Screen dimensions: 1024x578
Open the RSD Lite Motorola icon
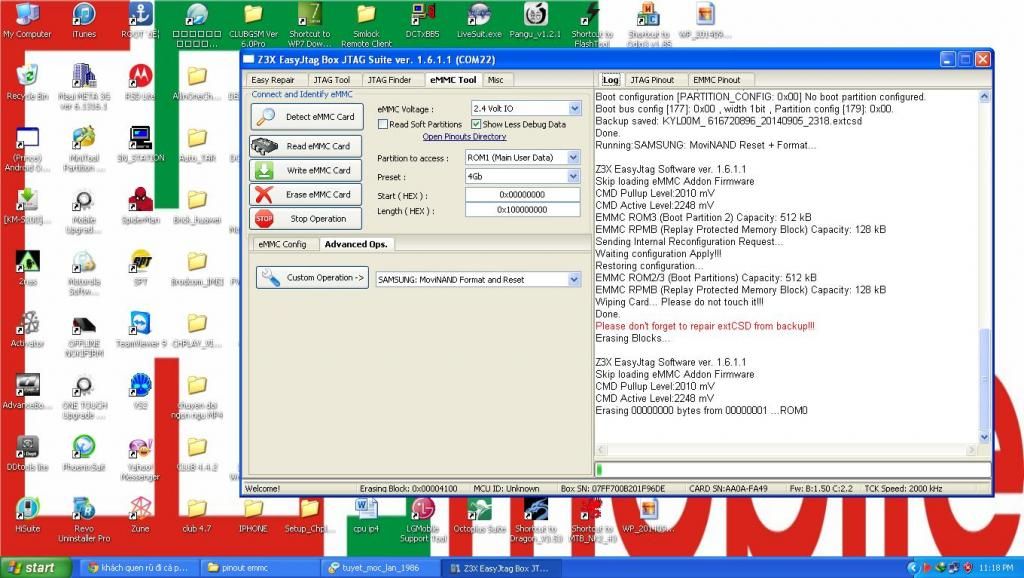pyautogui.click(x=140, y=82)
